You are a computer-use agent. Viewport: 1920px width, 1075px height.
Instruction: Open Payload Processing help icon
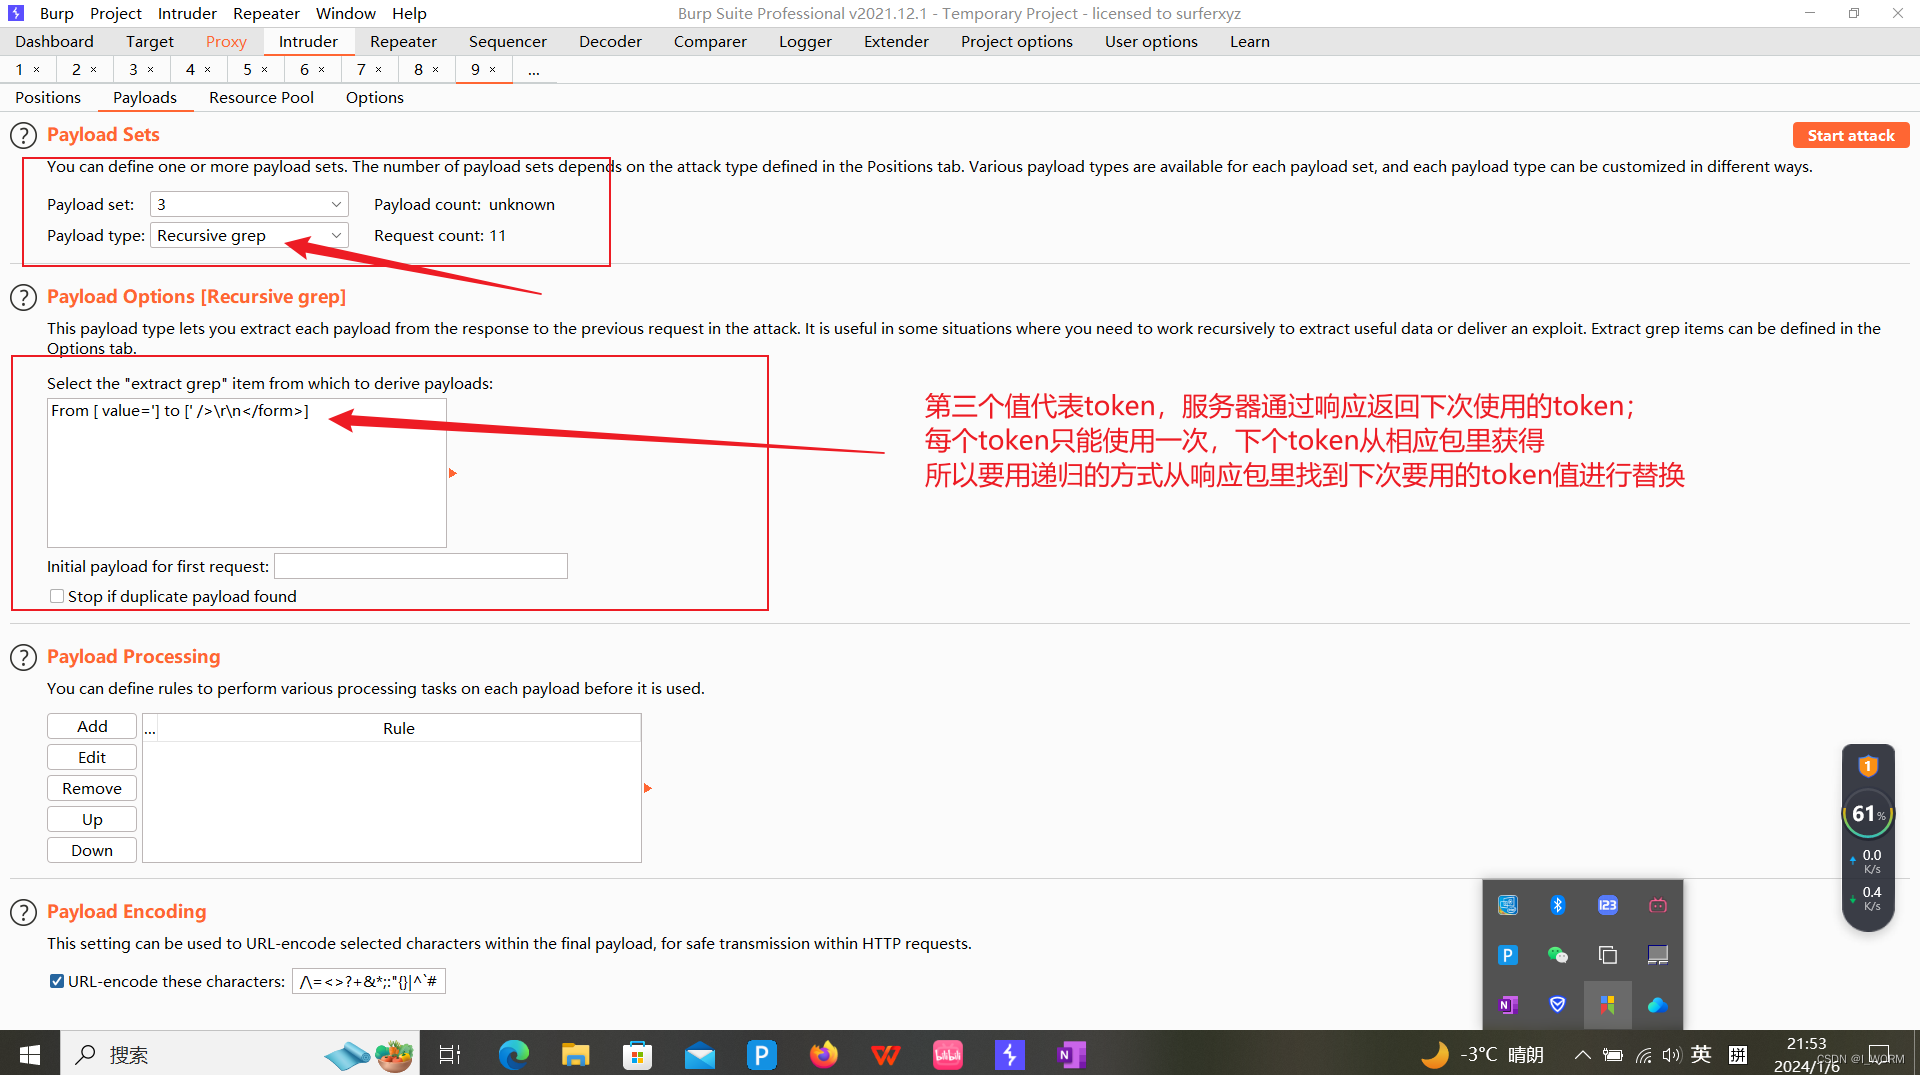coord(23,657)
